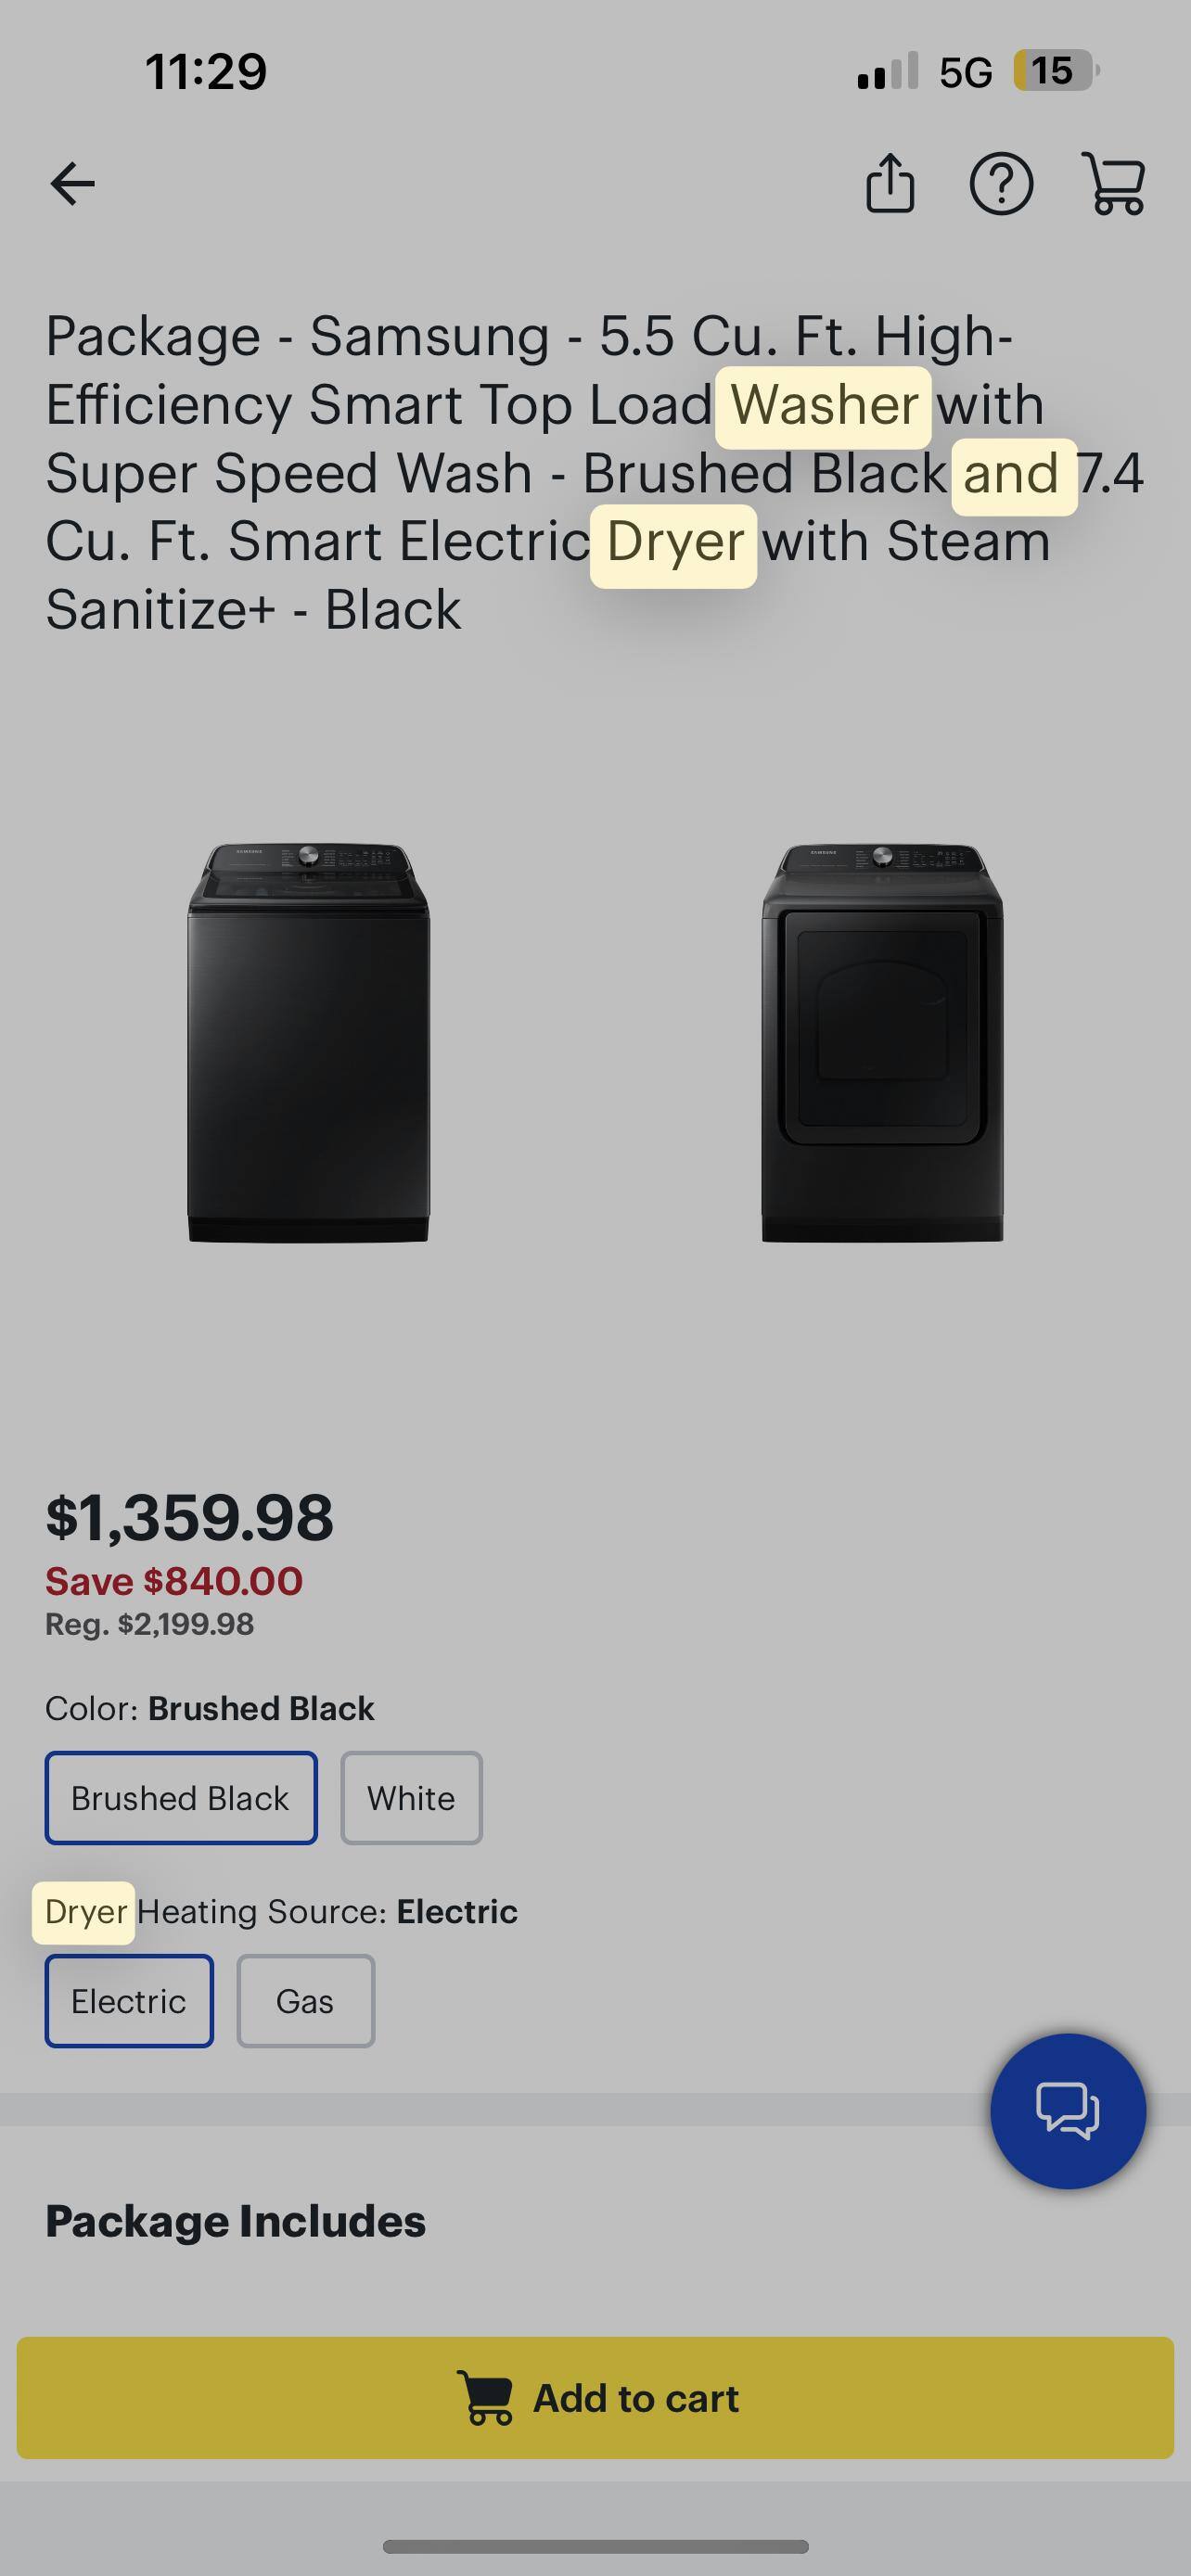Share this product via the share icon

(x=890, y=183)
